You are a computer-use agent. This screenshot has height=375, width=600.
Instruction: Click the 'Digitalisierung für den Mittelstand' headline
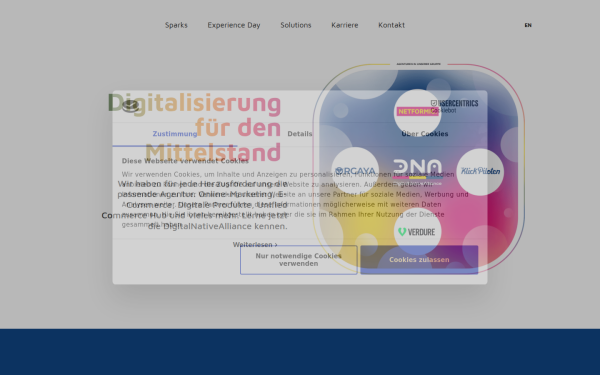coord(194,127)
